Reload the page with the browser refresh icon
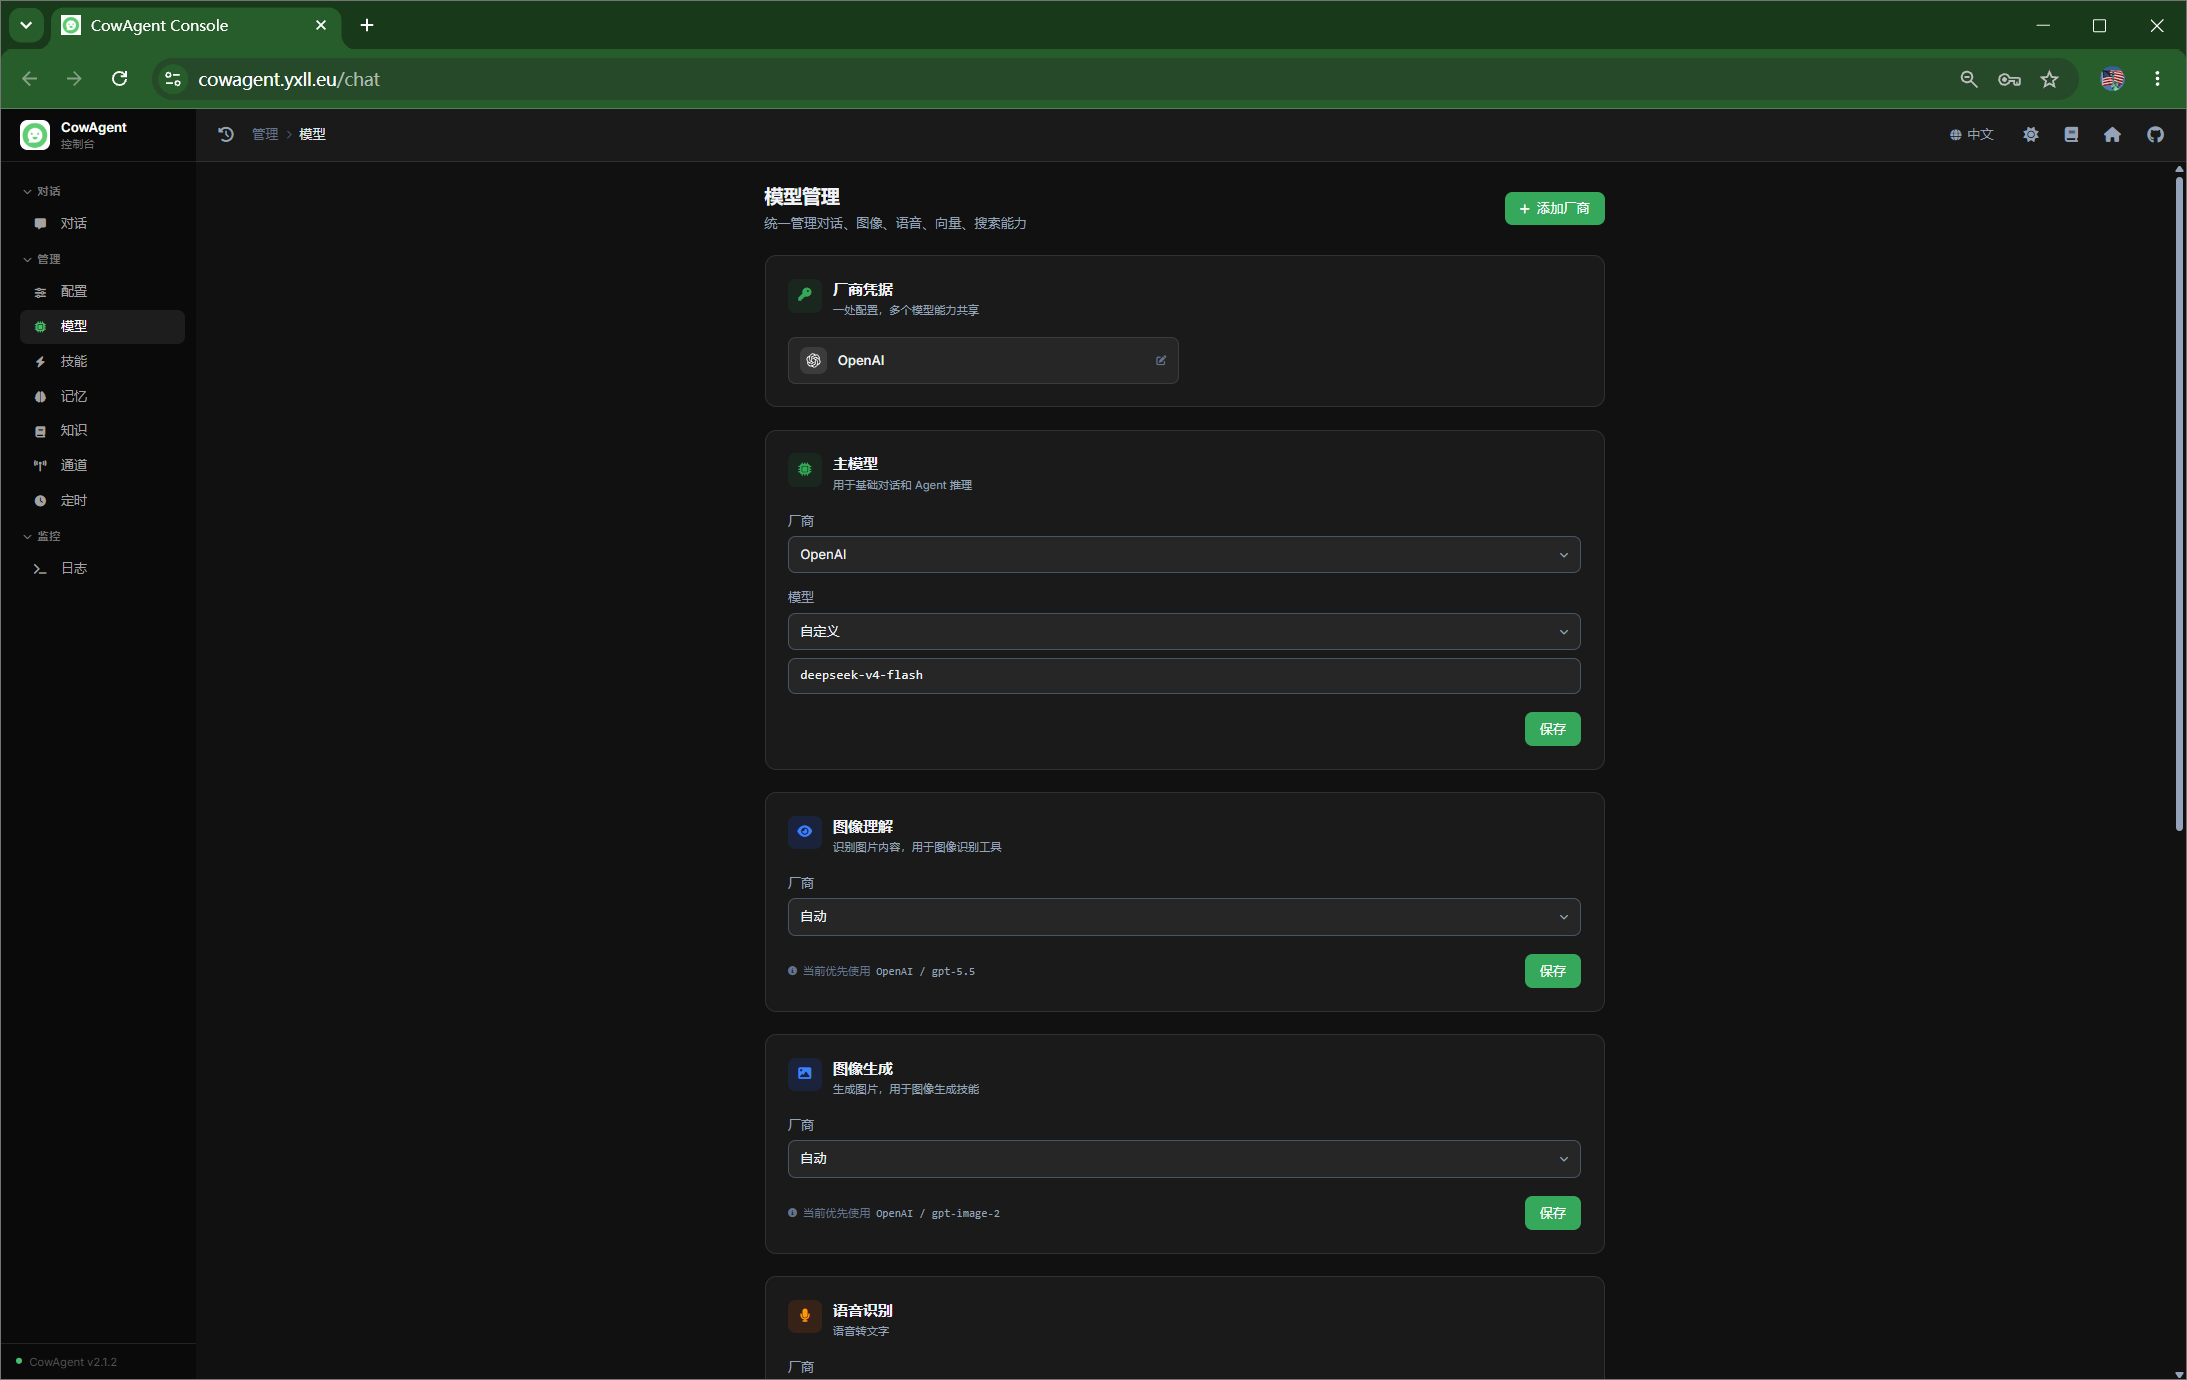Image resolution: width=2187 pixels, height=1380 pixels. 119,79
